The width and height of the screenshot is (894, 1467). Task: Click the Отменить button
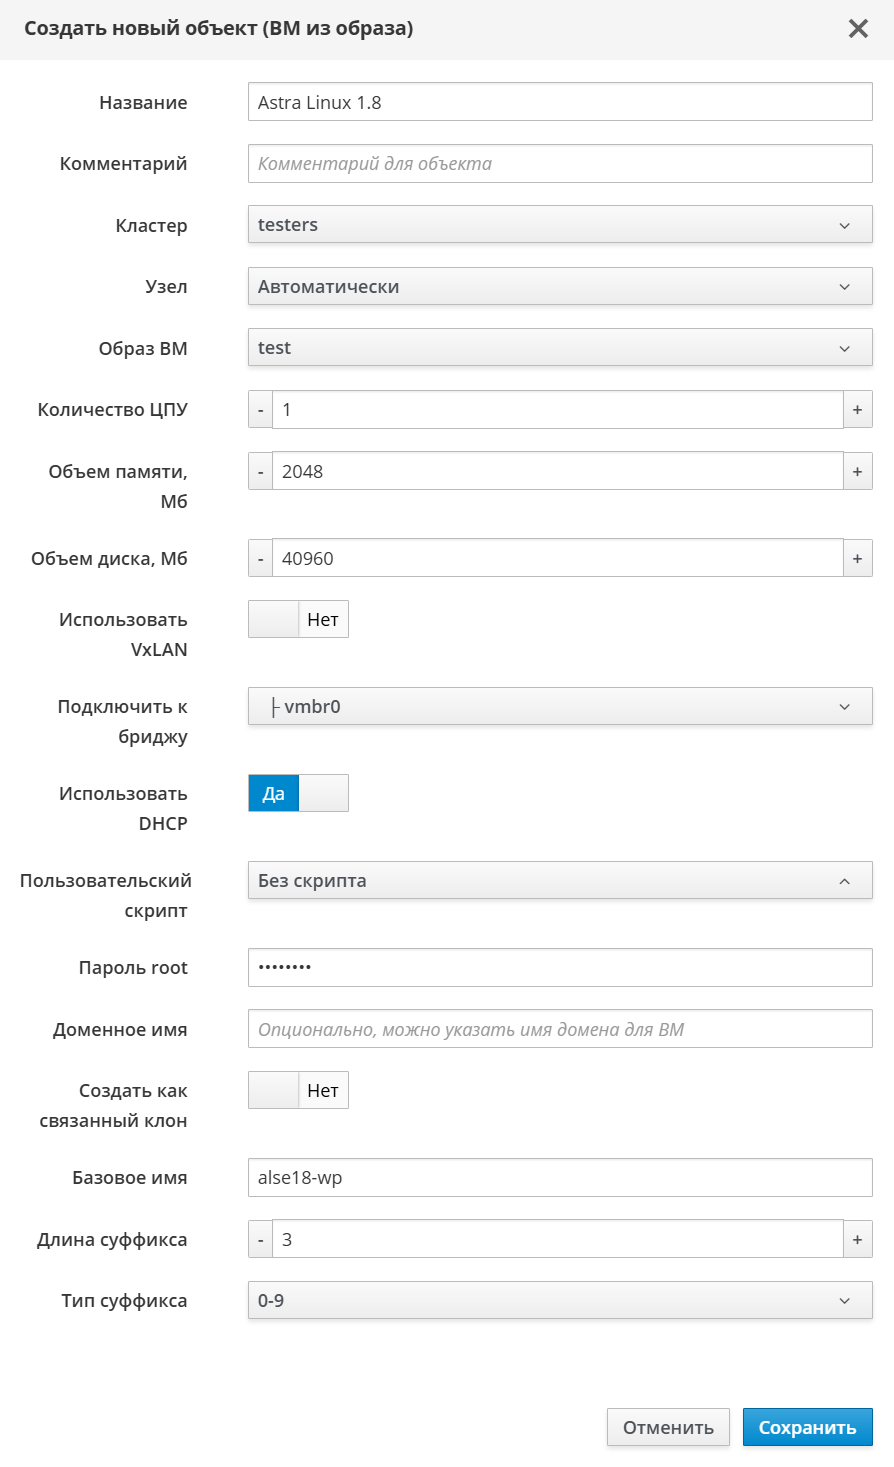coord(668,1428)
